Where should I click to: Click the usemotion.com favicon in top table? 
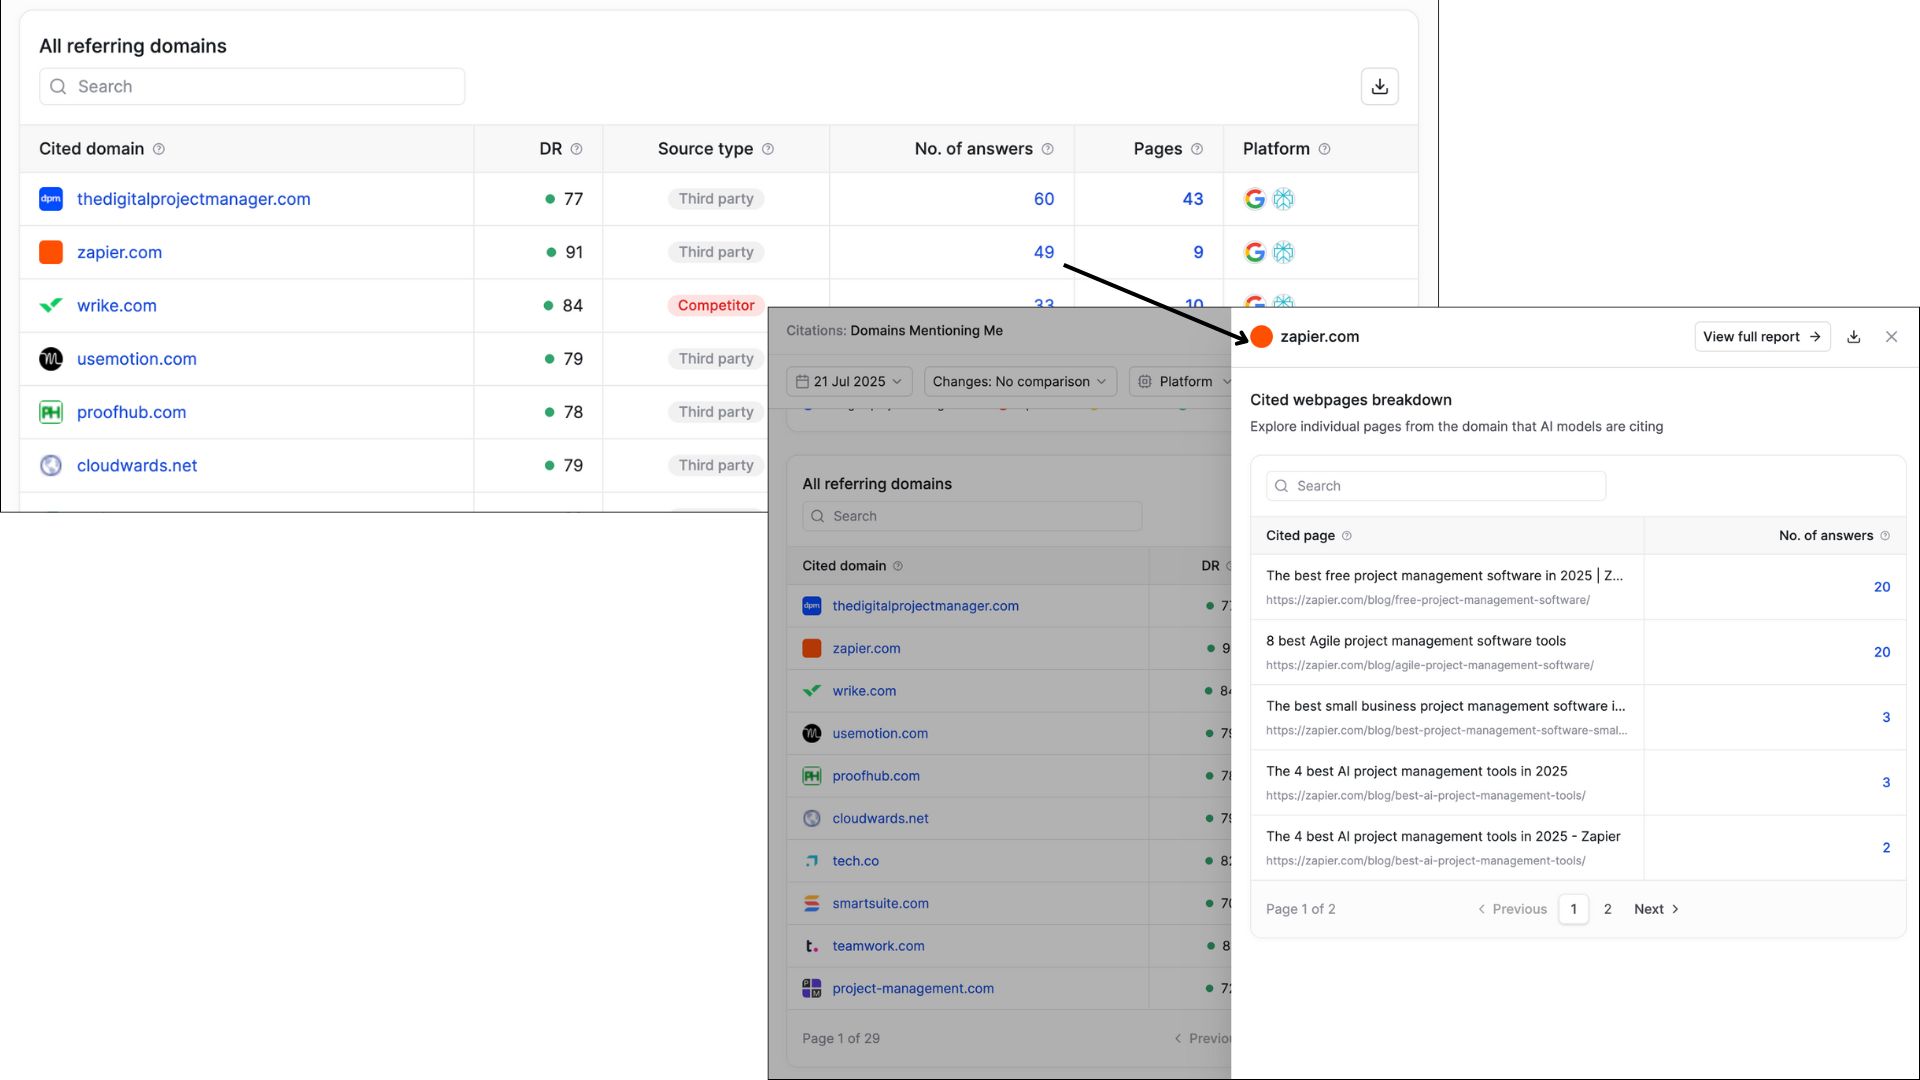click(x=51, y=359)
